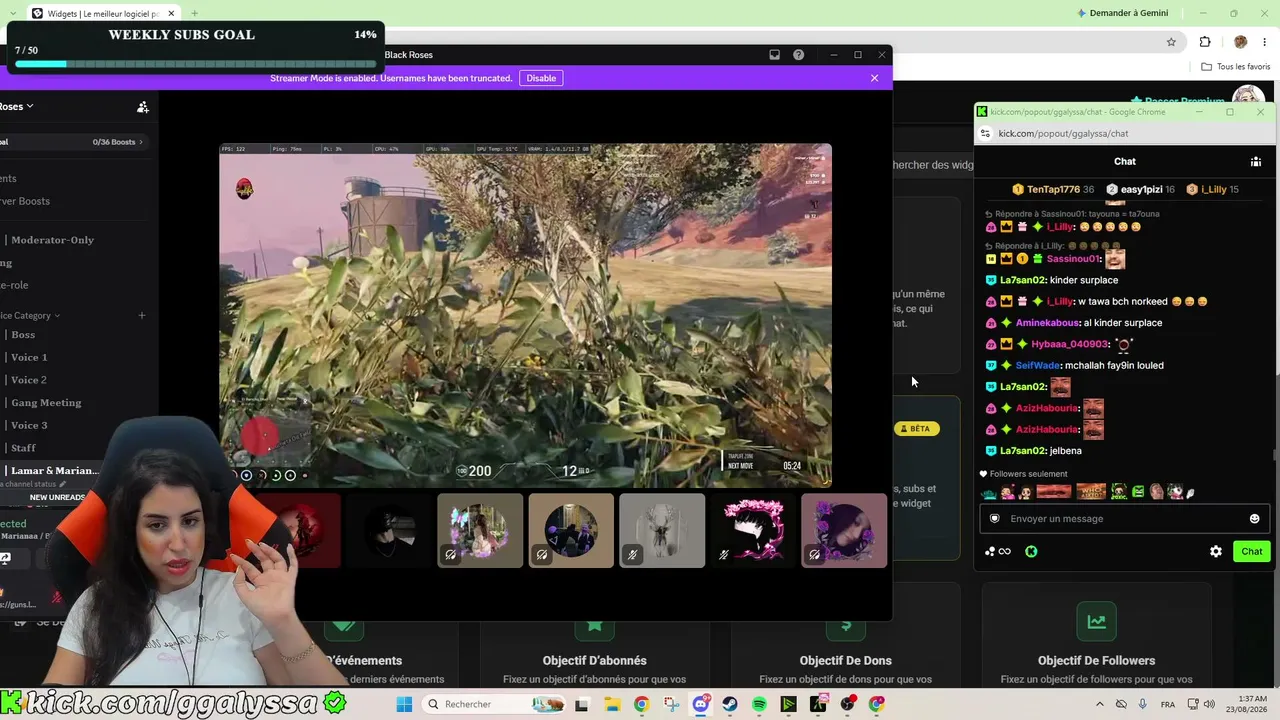Open invite people icon beside server name
The height and width of the screenshot is (720, 1280).
[143, 107]
